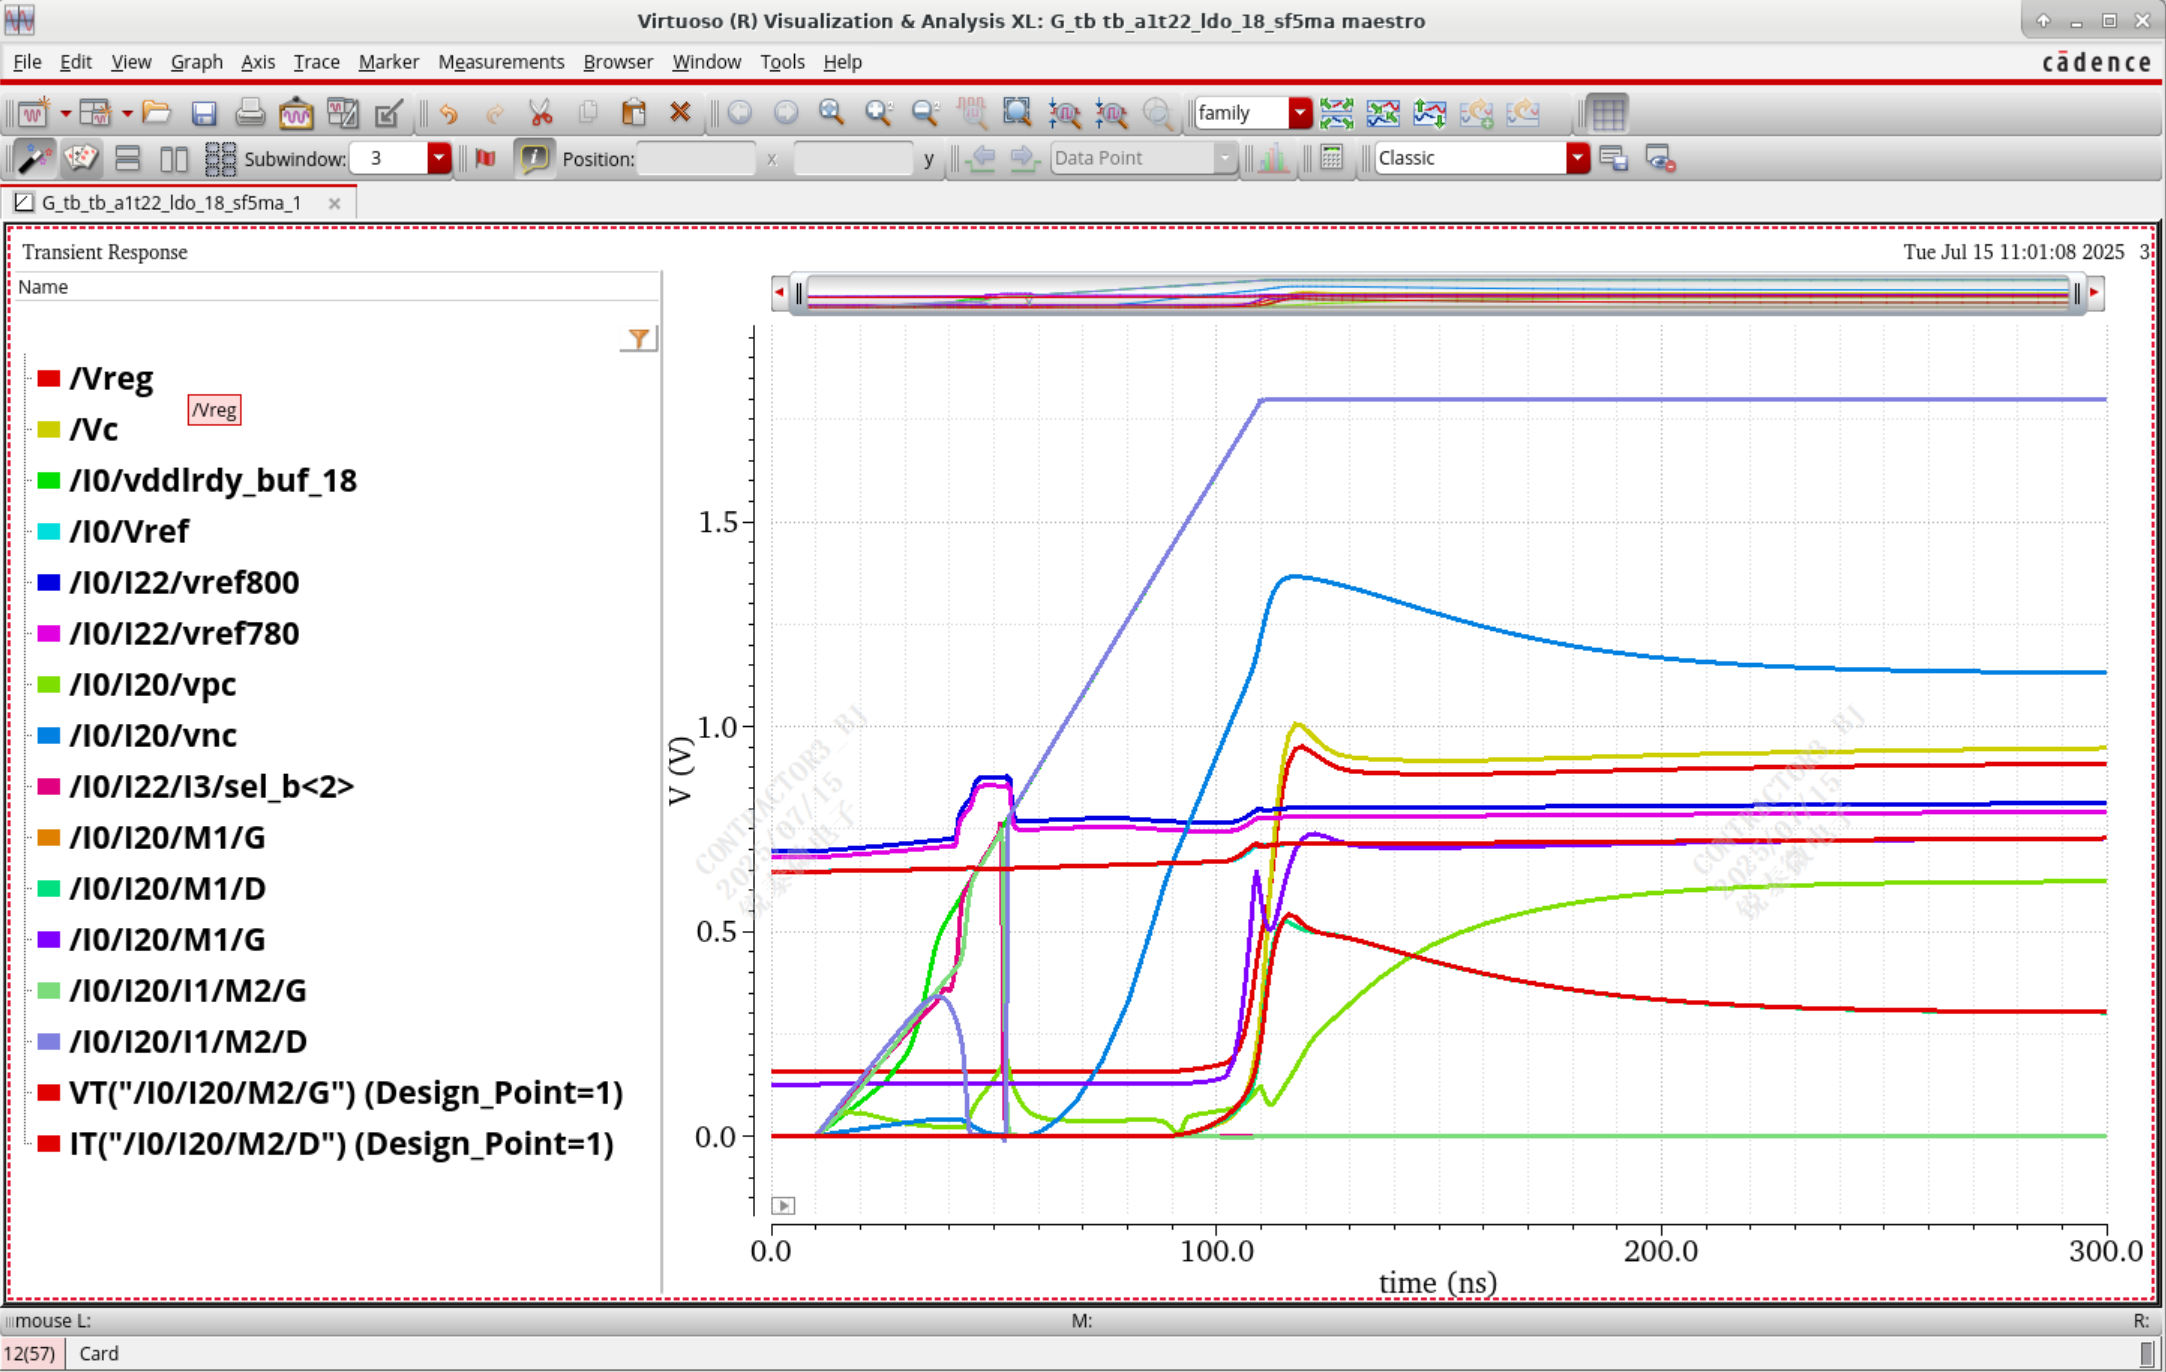Toggle the graph grid display button
This screenshot has width=2166, height=1372.
[x=1607, y=113]
